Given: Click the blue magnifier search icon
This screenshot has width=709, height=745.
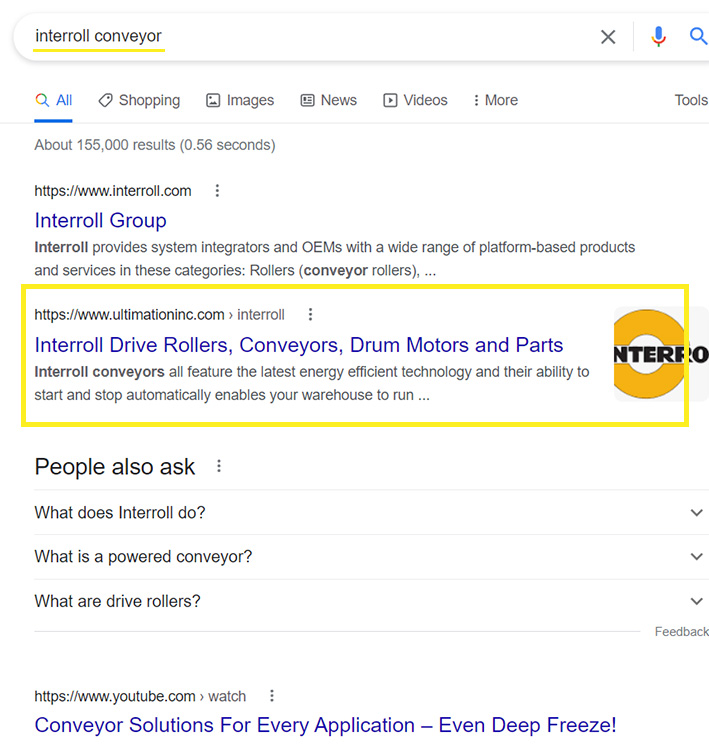Looking at the screenshot, I should point(698,36).
